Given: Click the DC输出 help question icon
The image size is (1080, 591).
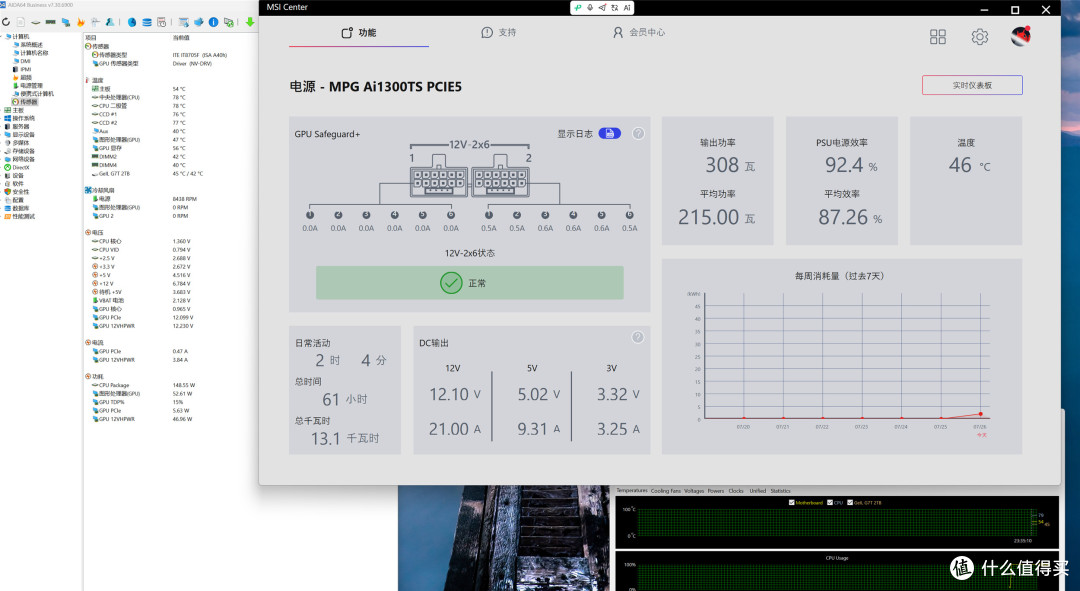Looking at the screenshot, I should click(x=638, y=337).
